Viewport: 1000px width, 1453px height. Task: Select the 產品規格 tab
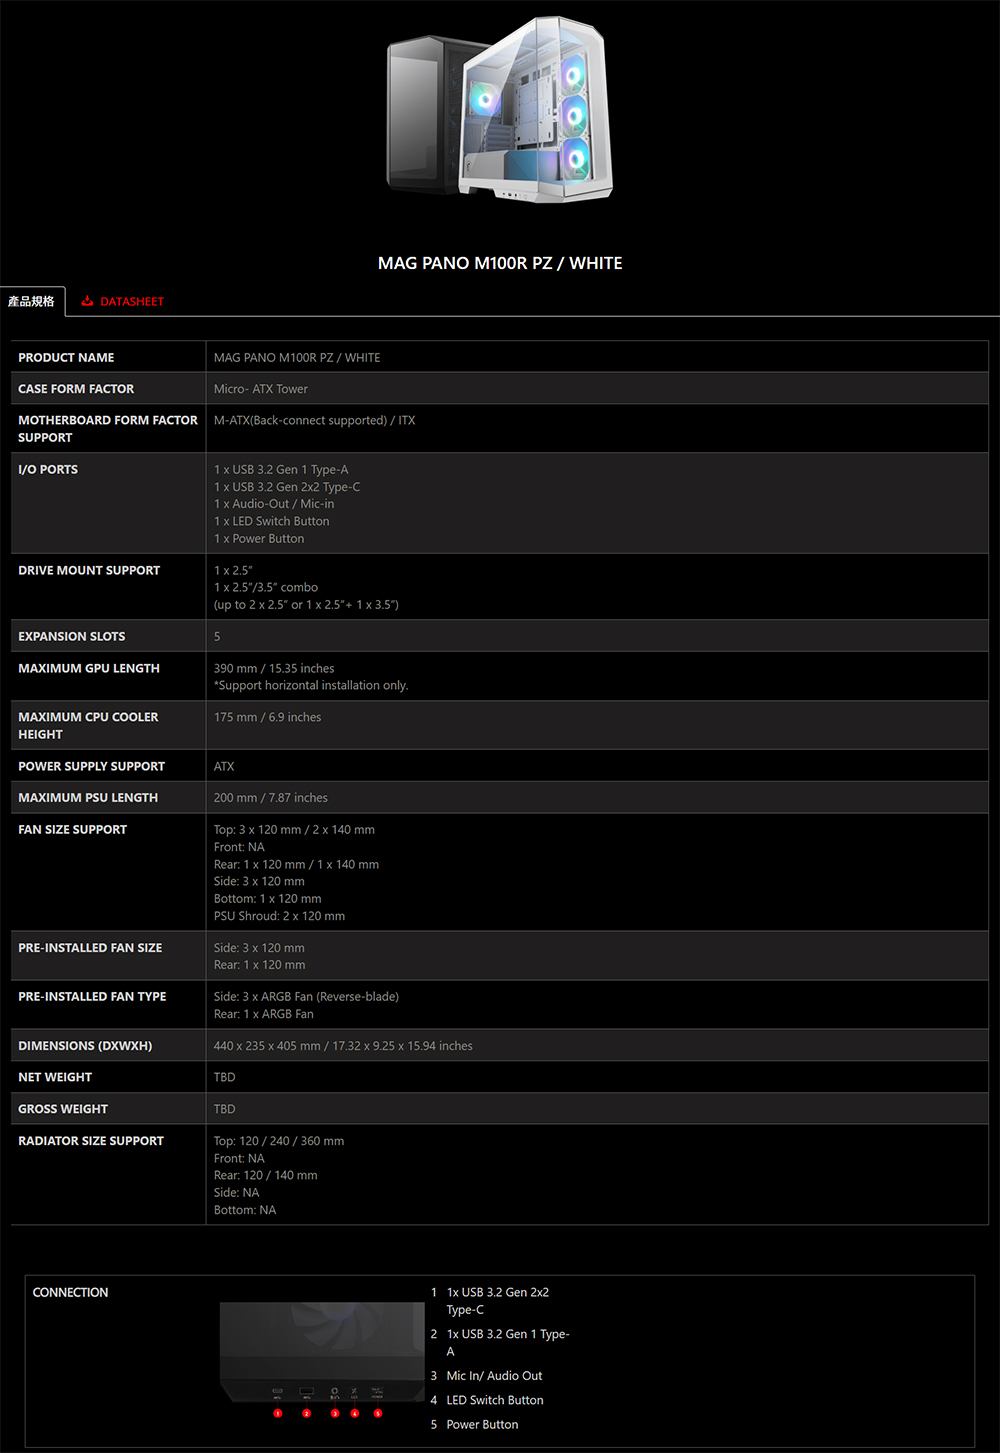coord(31,301)
